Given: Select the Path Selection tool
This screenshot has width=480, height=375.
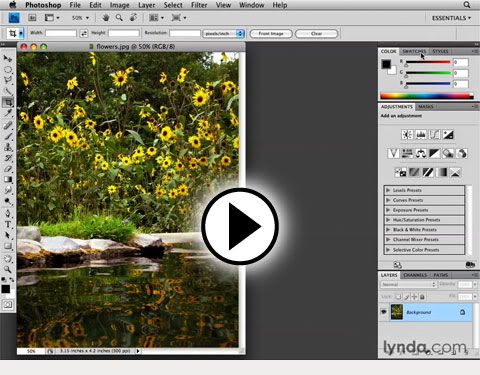Looking at the screenshot, I should (8, 235).
